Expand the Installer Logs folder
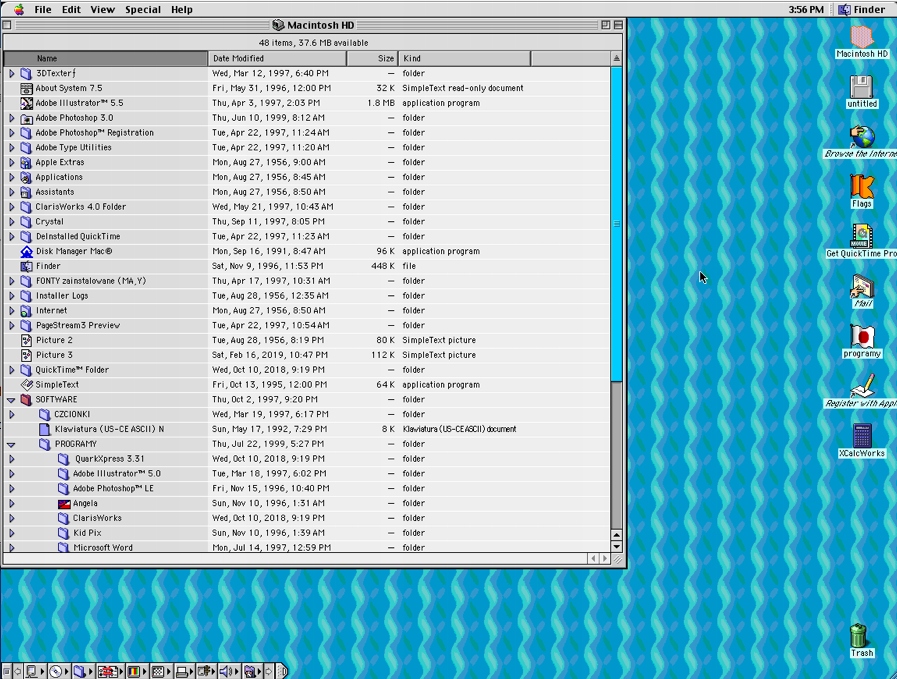 [11, 296]
